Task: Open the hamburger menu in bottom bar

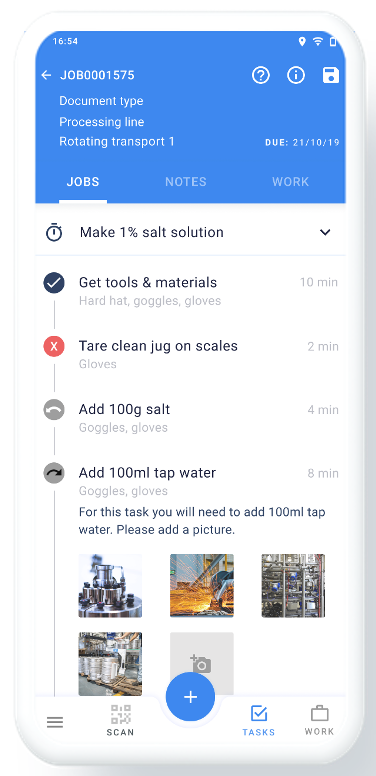Action: (55, 722)
